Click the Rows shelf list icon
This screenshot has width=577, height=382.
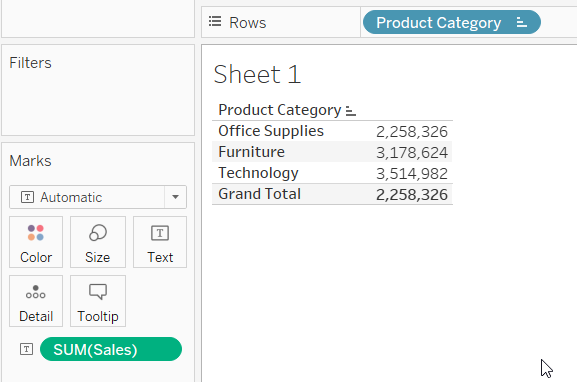pyautogui.click(x=215, y=21)
